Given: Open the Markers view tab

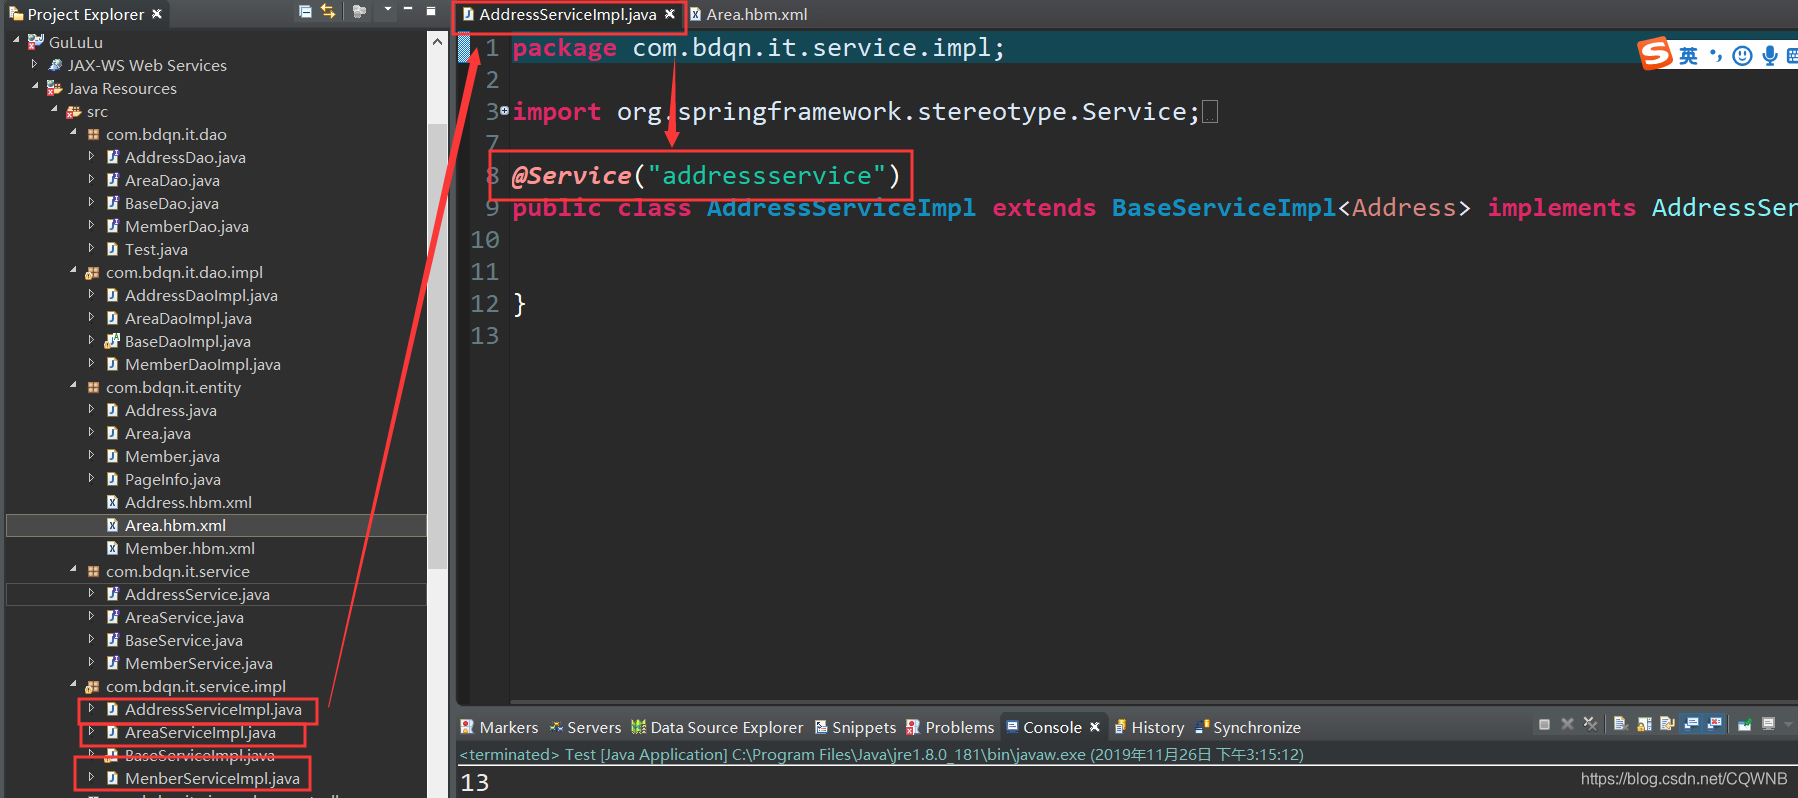Looking at the screenshot, I should tap(499, 727).
